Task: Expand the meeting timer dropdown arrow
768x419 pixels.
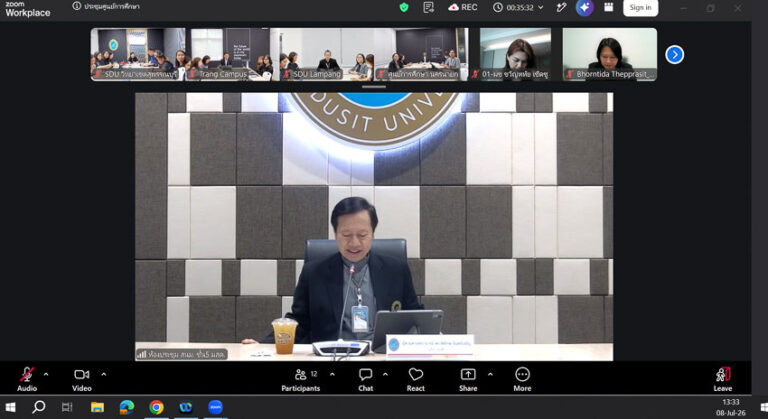Action: point(541,7)
